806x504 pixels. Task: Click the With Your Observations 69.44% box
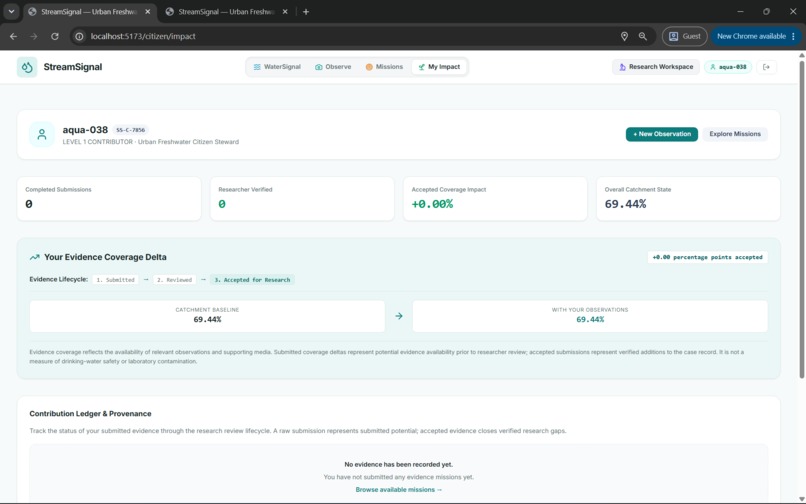tap(590, 316)
